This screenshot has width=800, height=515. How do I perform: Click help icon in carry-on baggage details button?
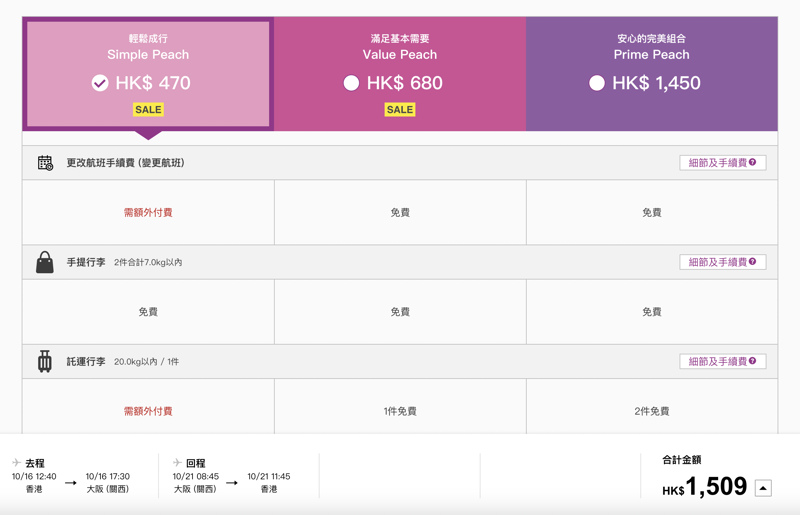point(753,262)
